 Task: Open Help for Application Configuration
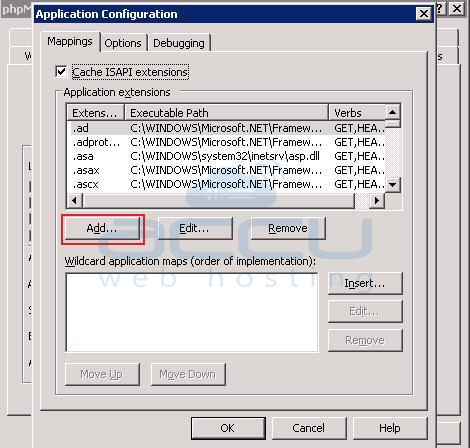[390, 428]
